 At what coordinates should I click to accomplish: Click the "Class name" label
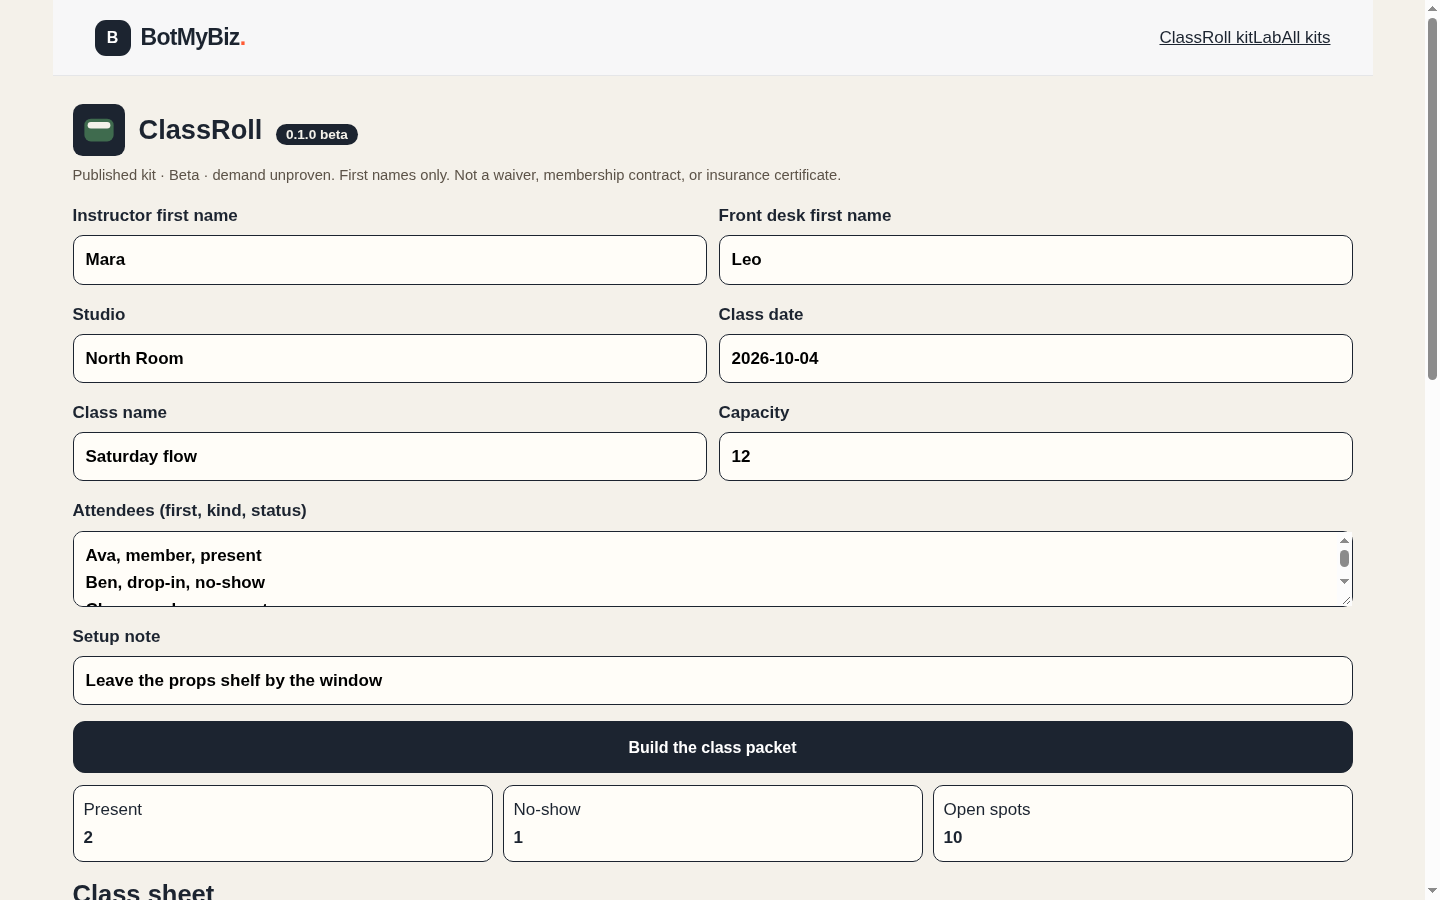point(120,412)
